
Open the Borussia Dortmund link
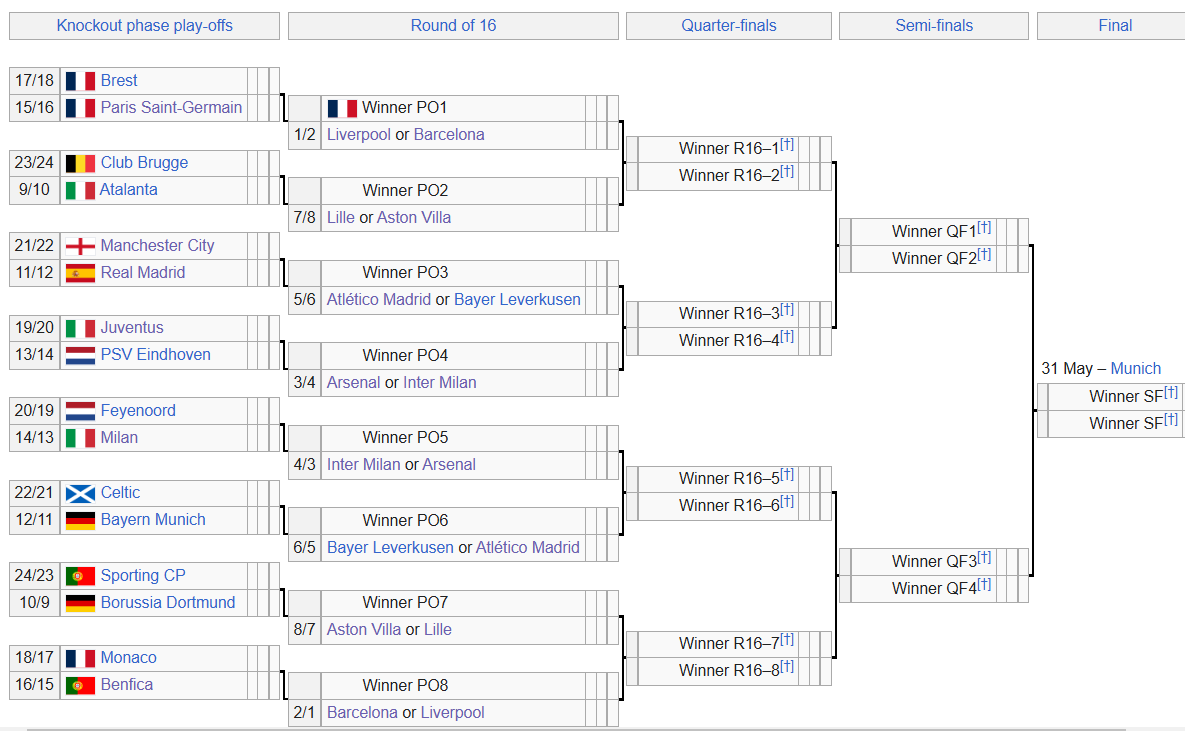tap(168, 603)
